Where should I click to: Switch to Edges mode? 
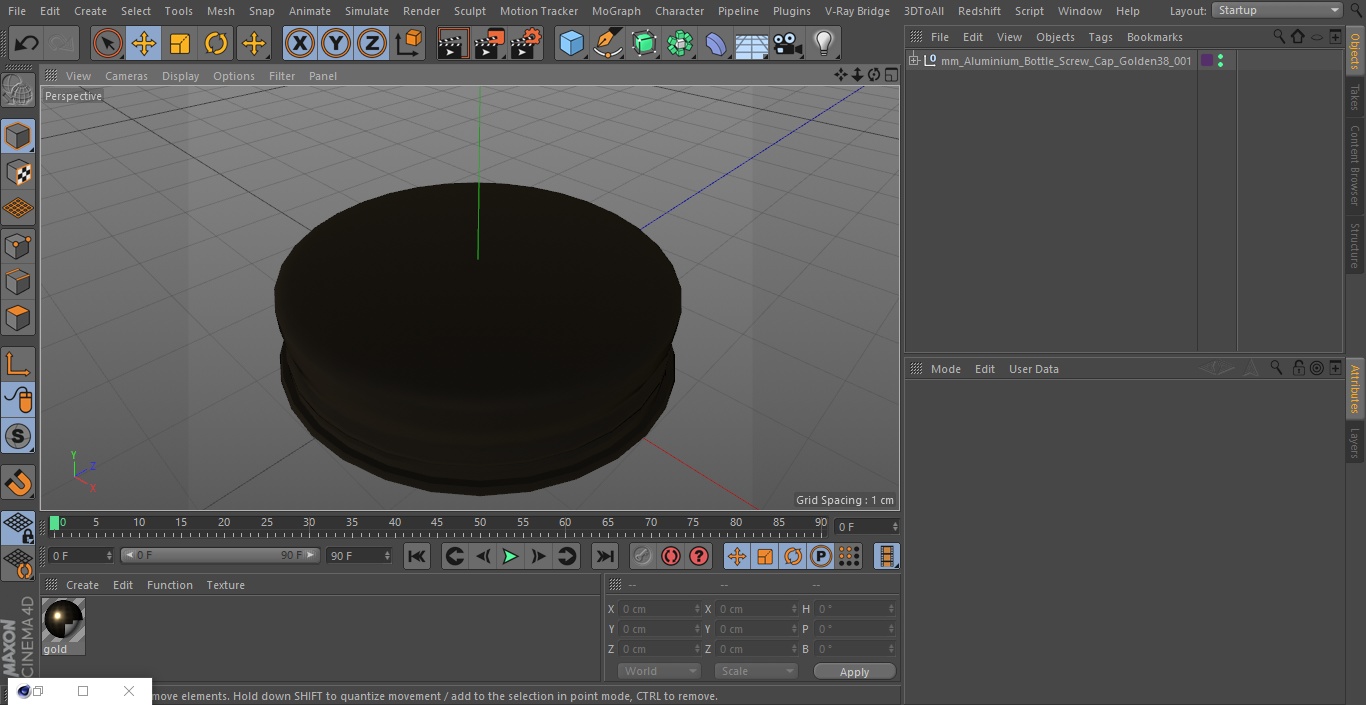(x=18, y=282)
